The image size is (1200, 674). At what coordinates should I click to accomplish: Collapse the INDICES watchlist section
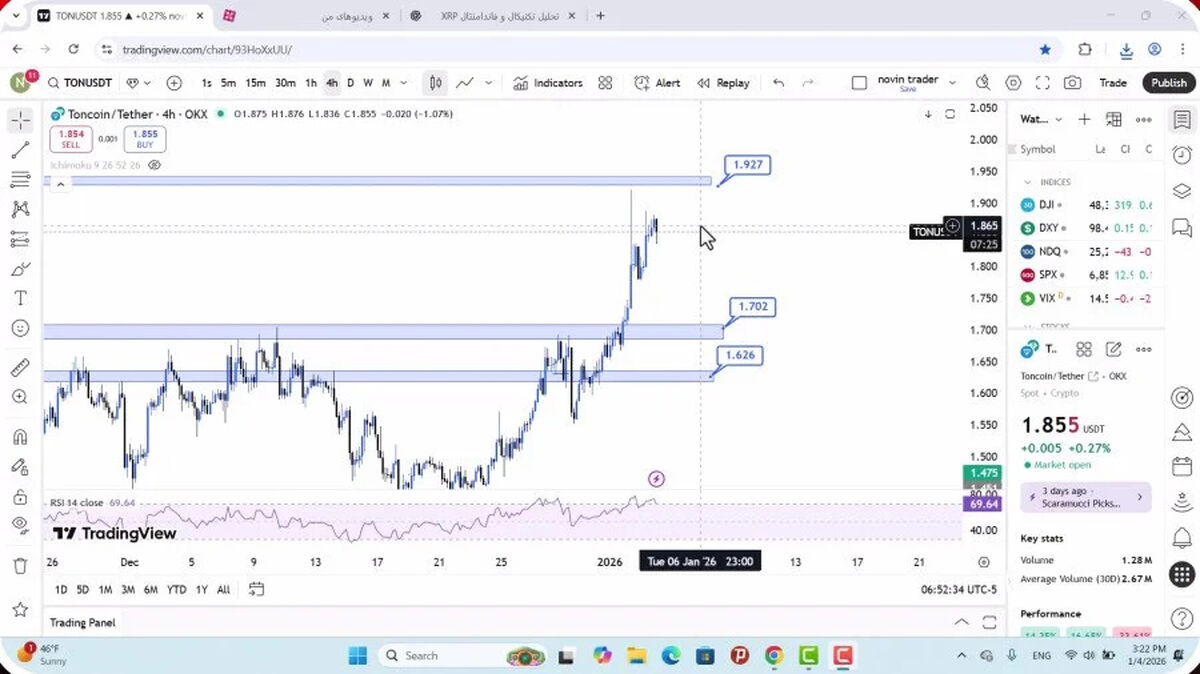click(x=1027, y=182)
